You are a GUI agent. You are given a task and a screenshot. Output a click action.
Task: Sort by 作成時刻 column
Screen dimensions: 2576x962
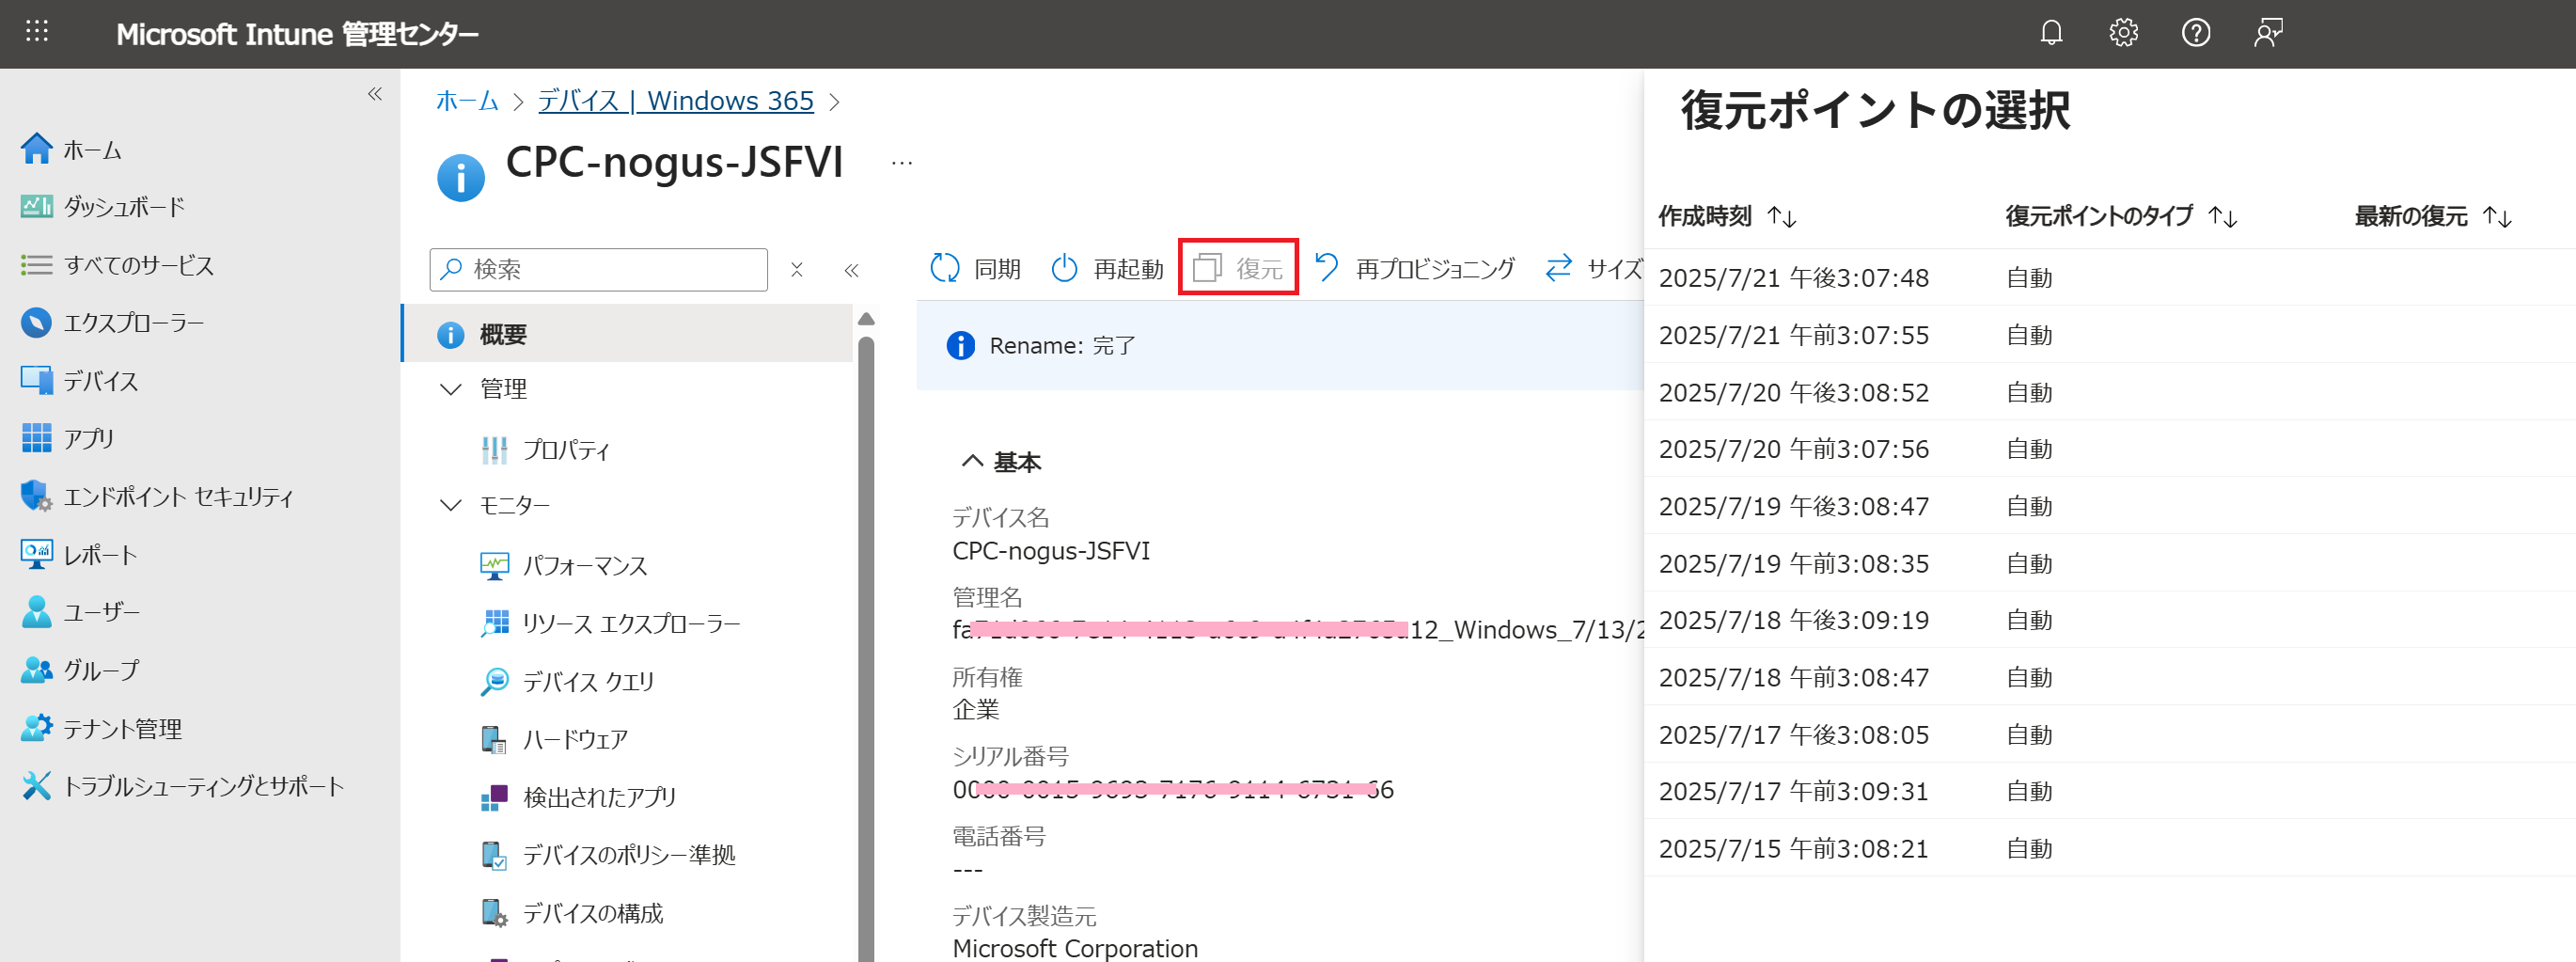click(1727, 216)
